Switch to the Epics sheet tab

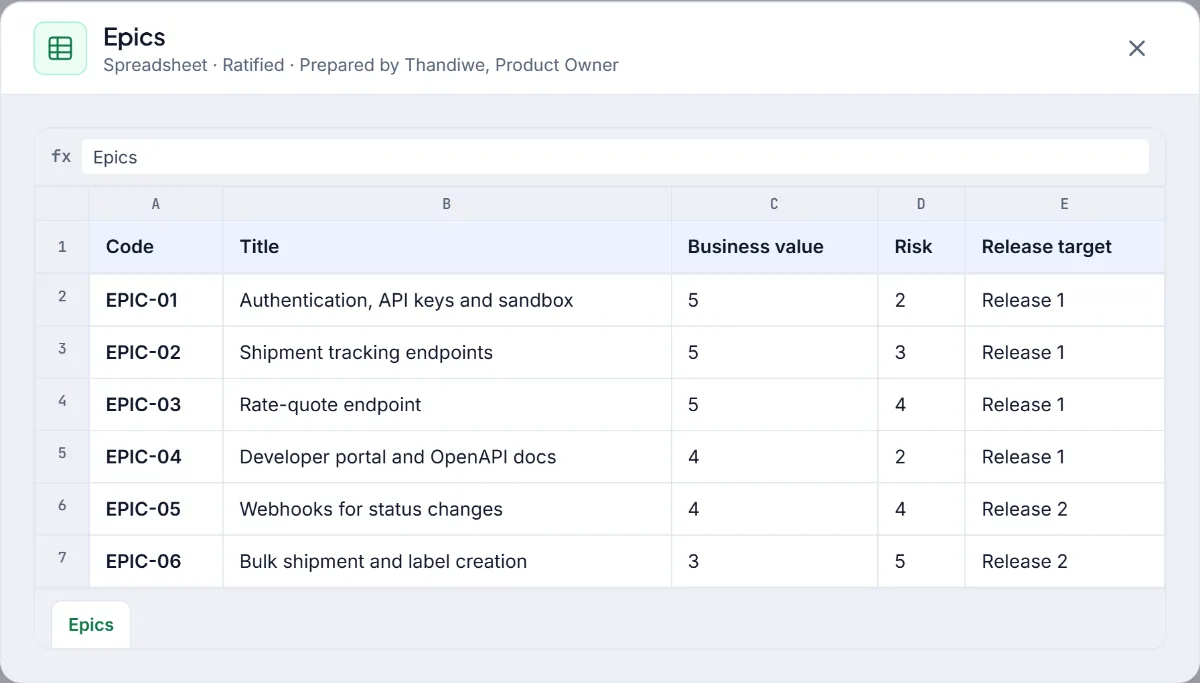(x=91, y=625)
